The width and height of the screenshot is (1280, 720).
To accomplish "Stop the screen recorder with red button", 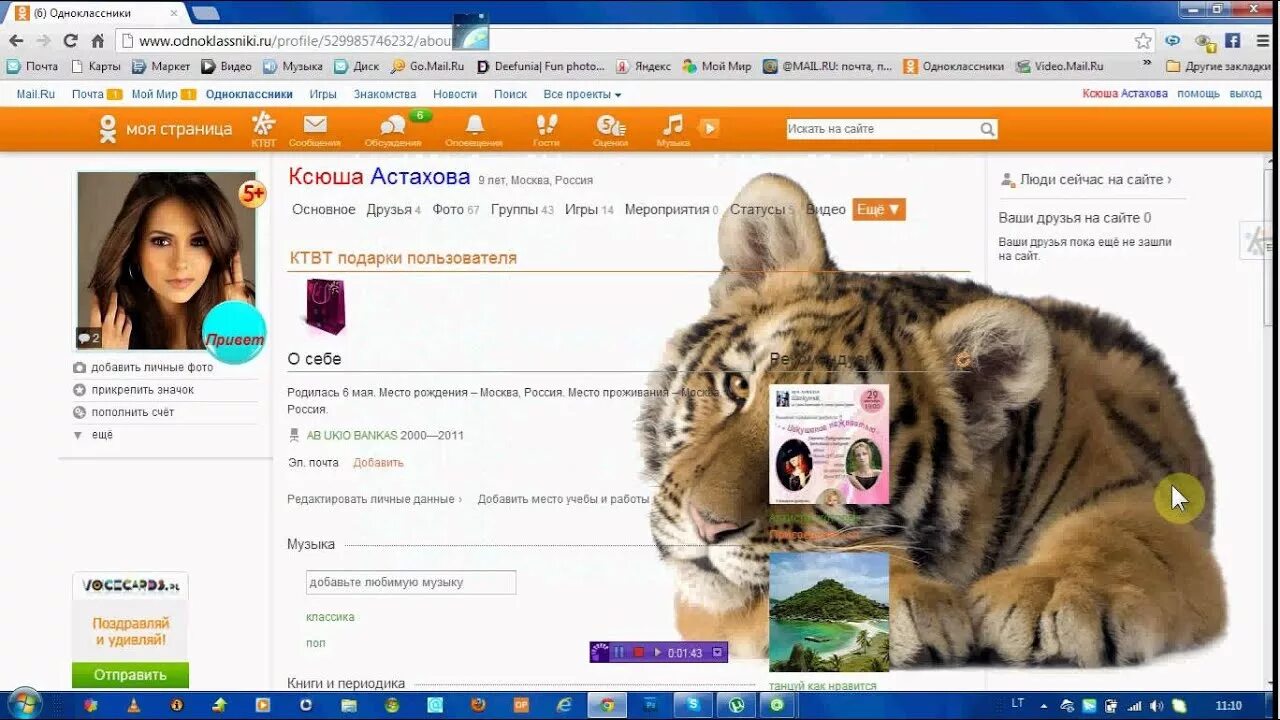I will [x=638, y=653].
